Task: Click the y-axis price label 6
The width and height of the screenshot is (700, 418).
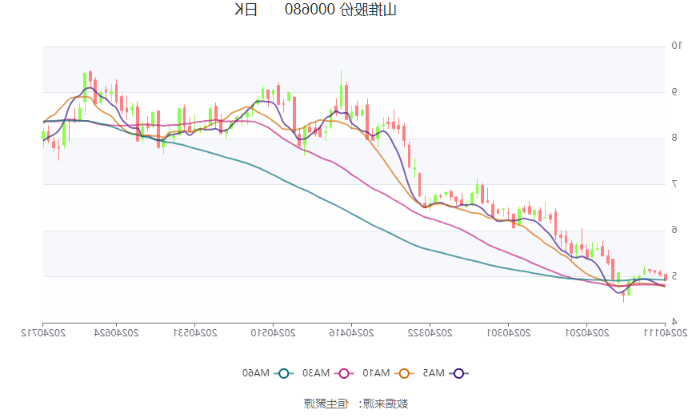Action: 675,230
